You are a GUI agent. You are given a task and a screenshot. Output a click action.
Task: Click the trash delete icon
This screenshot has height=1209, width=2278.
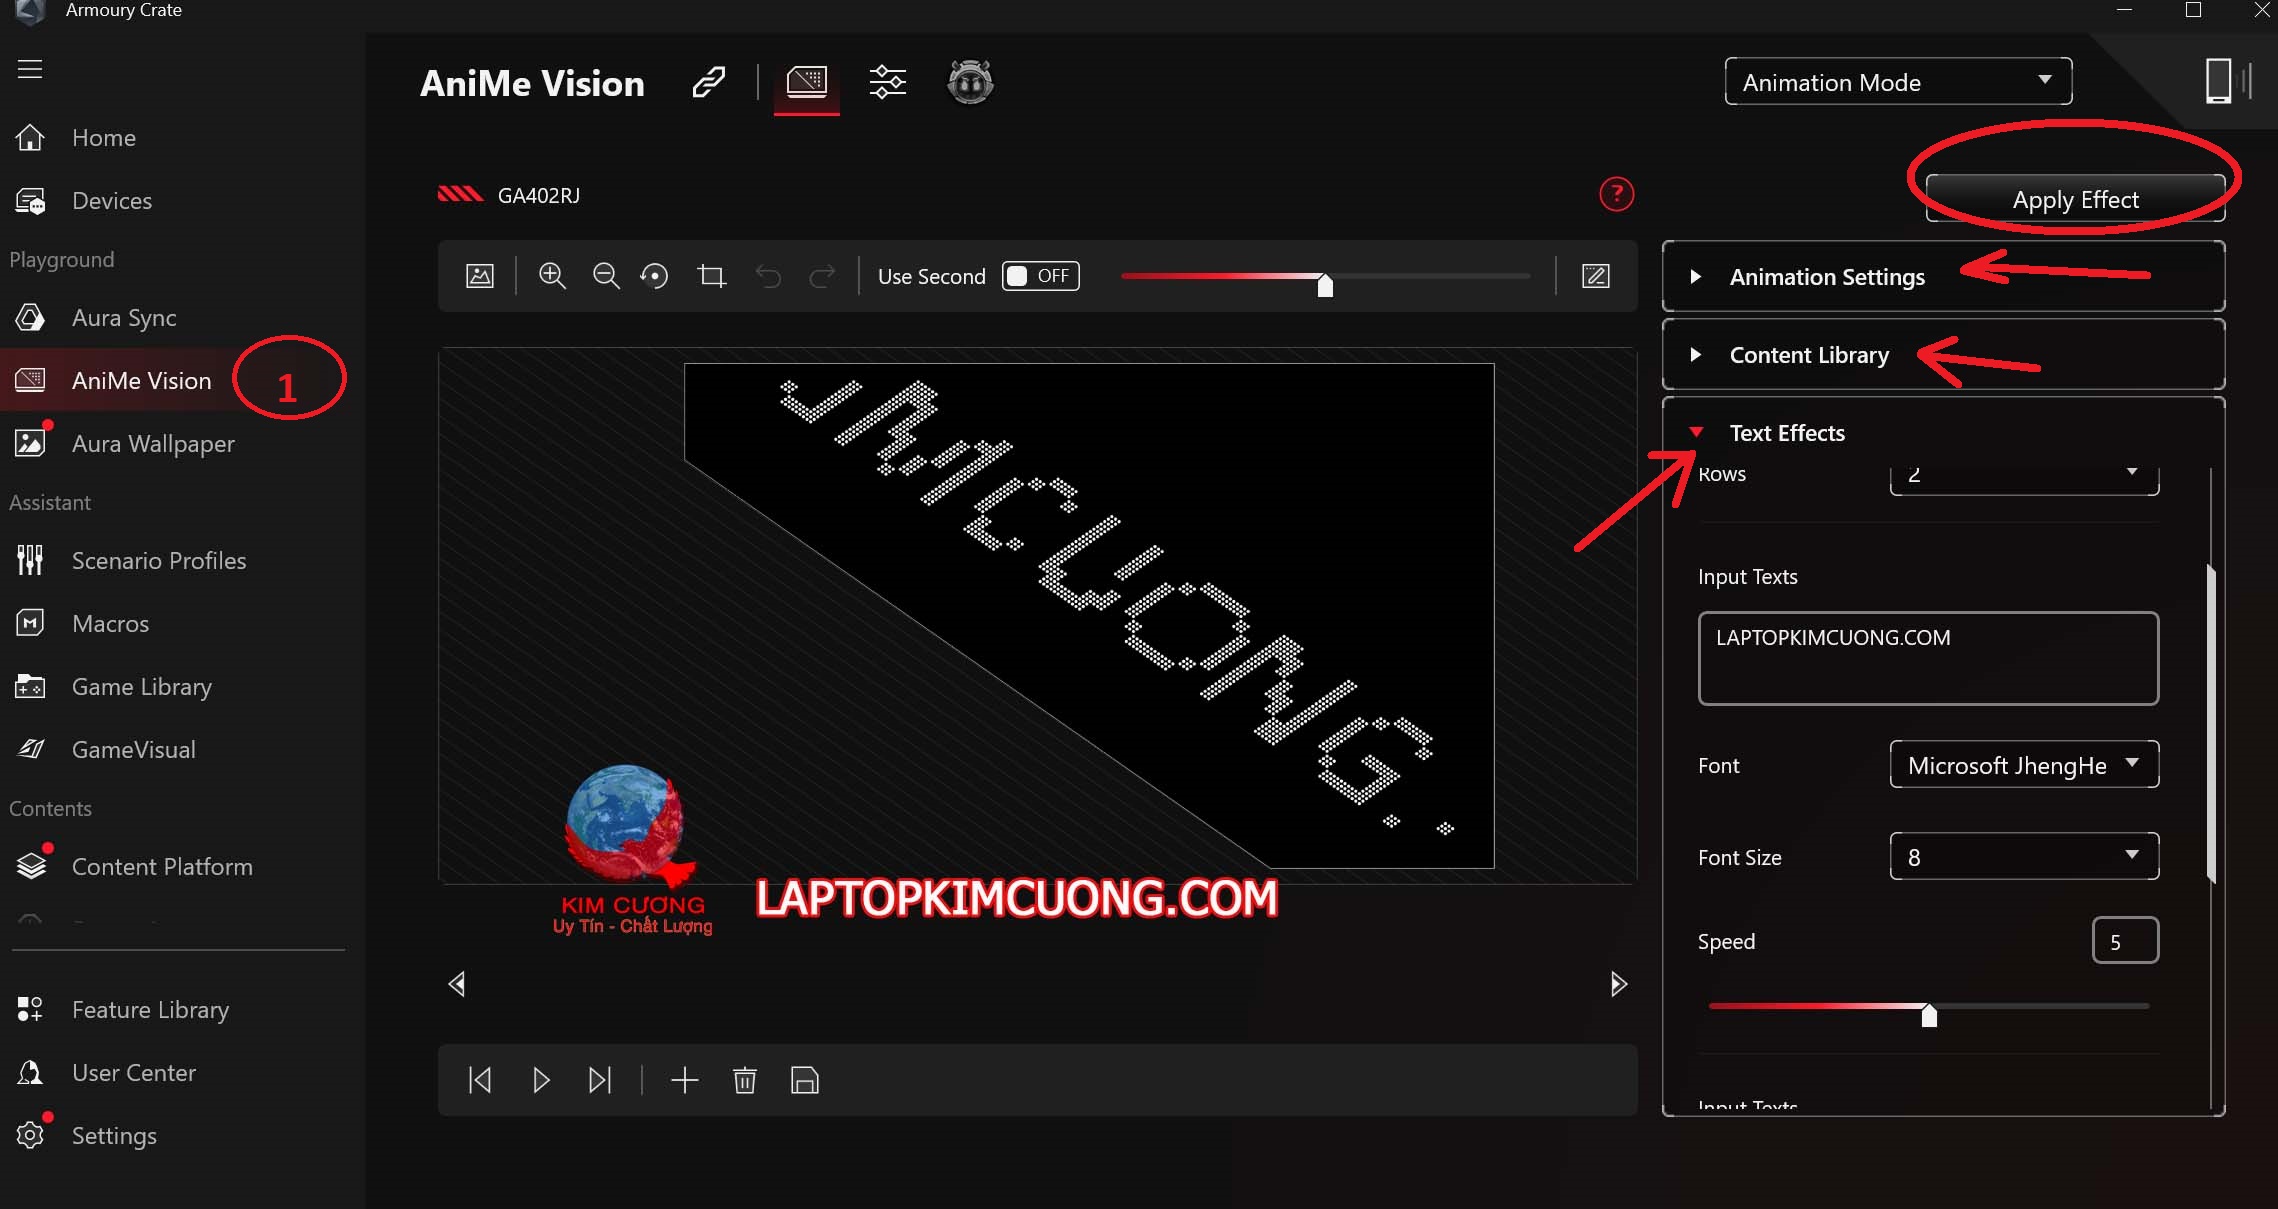point(744,1080)
